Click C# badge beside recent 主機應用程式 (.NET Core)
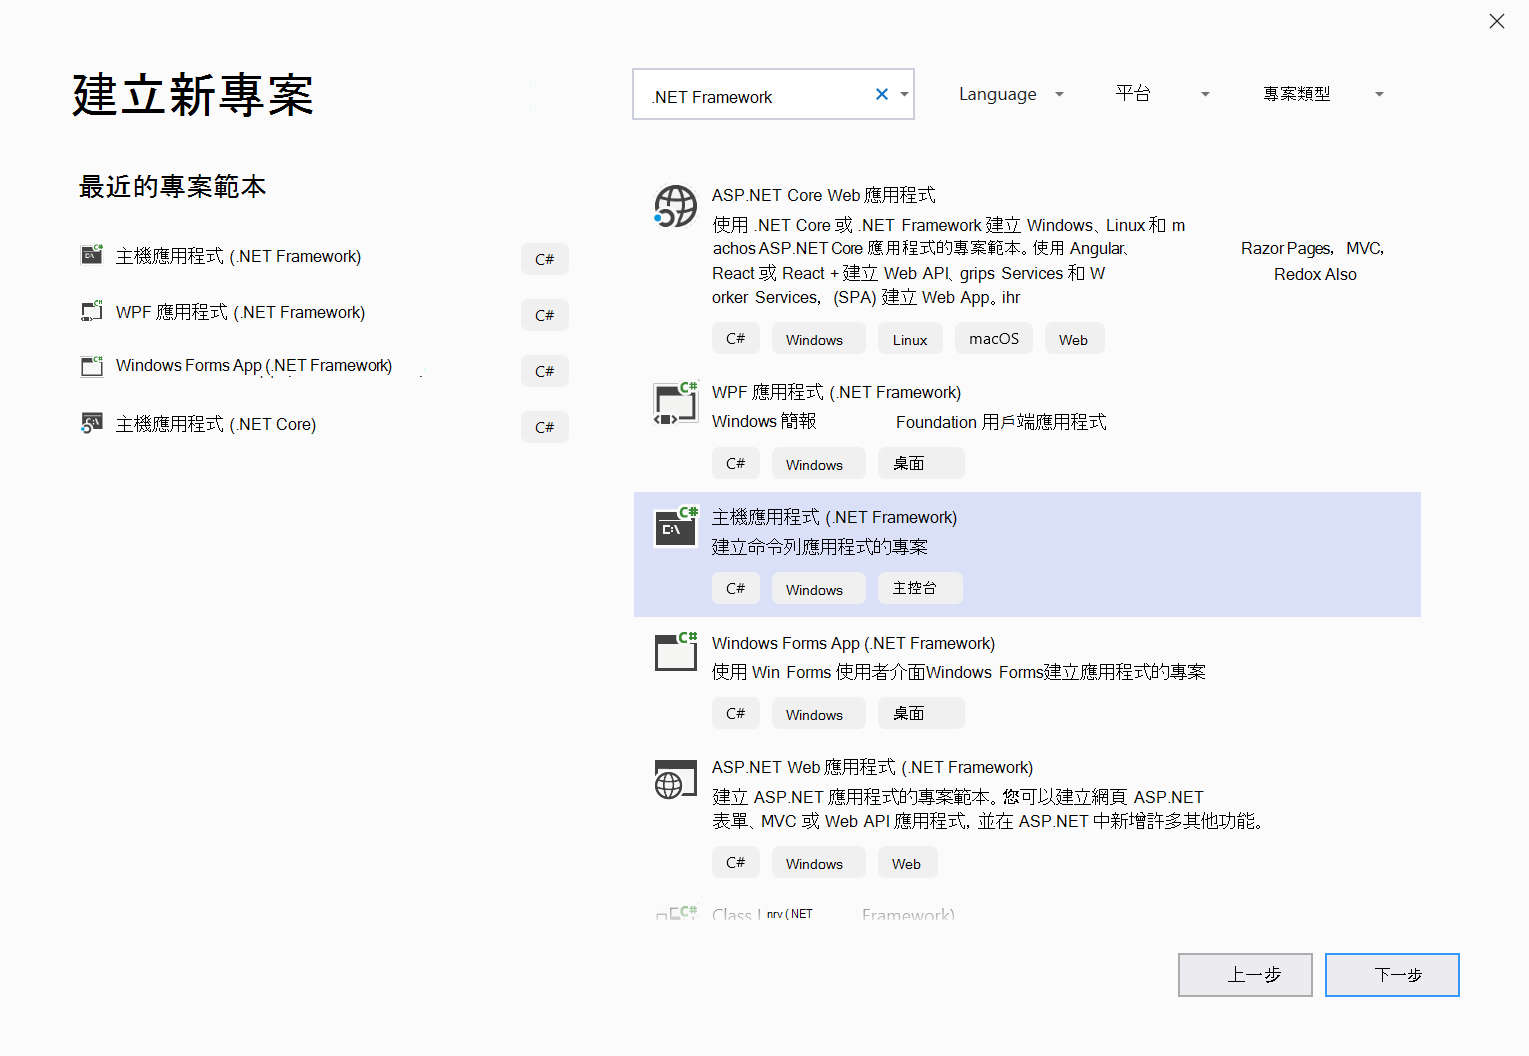1529x1056 pixels. (x=545, y=427)
